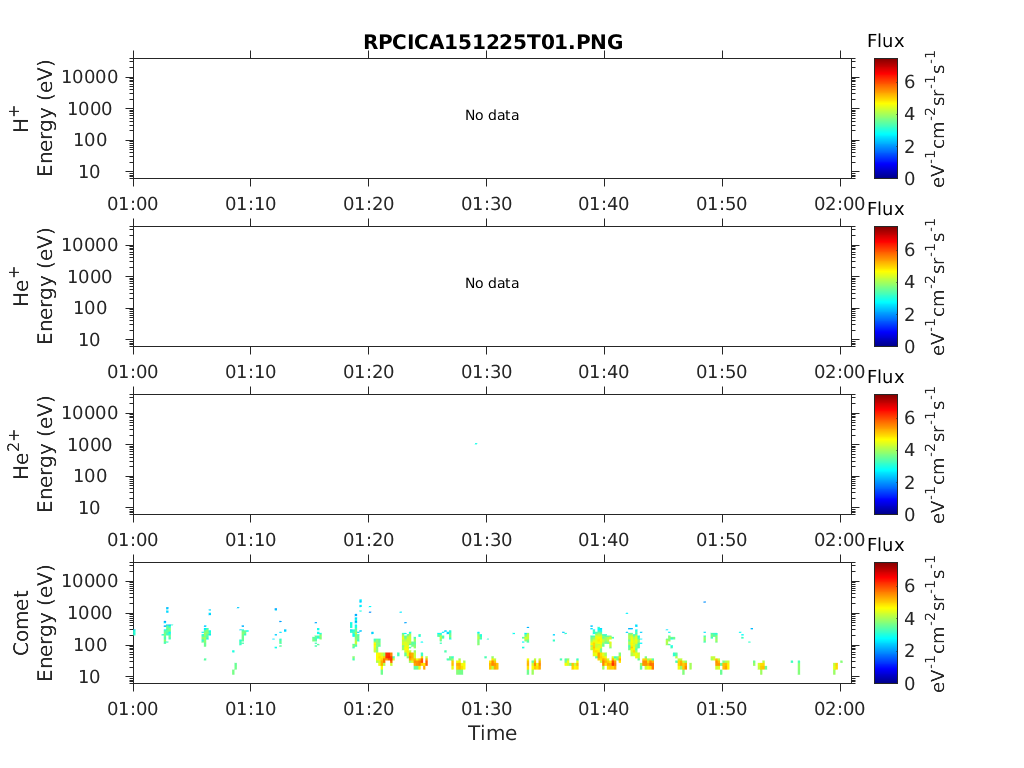The height and width of the screenshot is (768, 1024).
Task: Click the H+ colorbar units label eV-1cm-2sr-1s-1
Action: point(936,120)
